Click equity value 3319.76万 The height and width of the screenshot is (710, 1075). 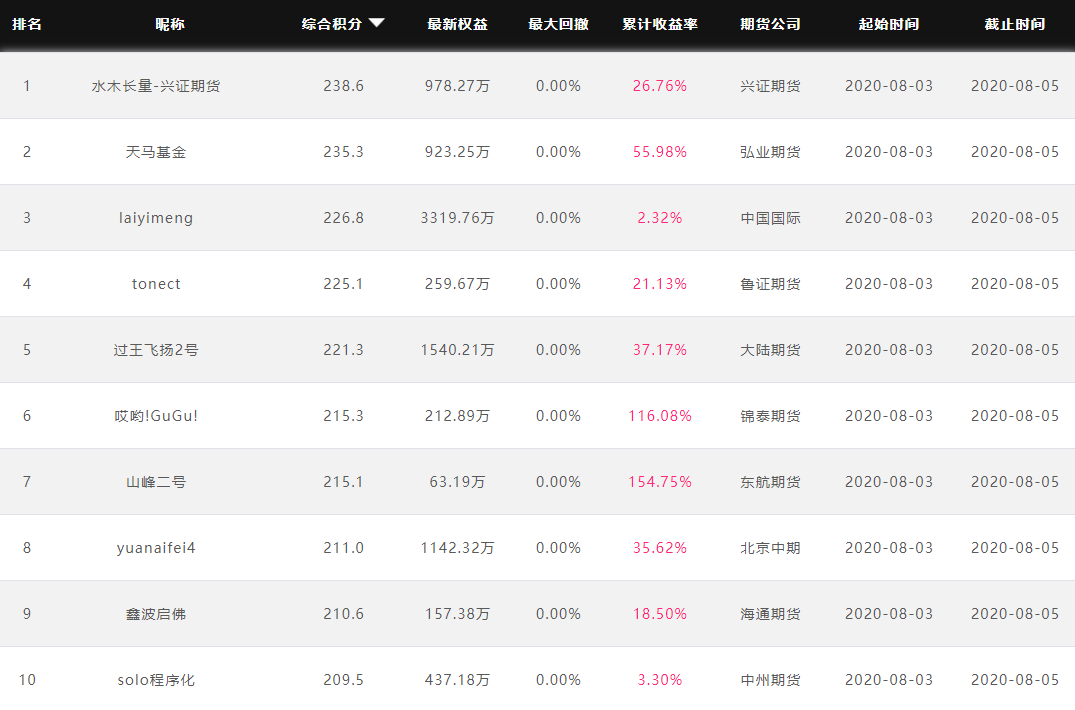457,218
